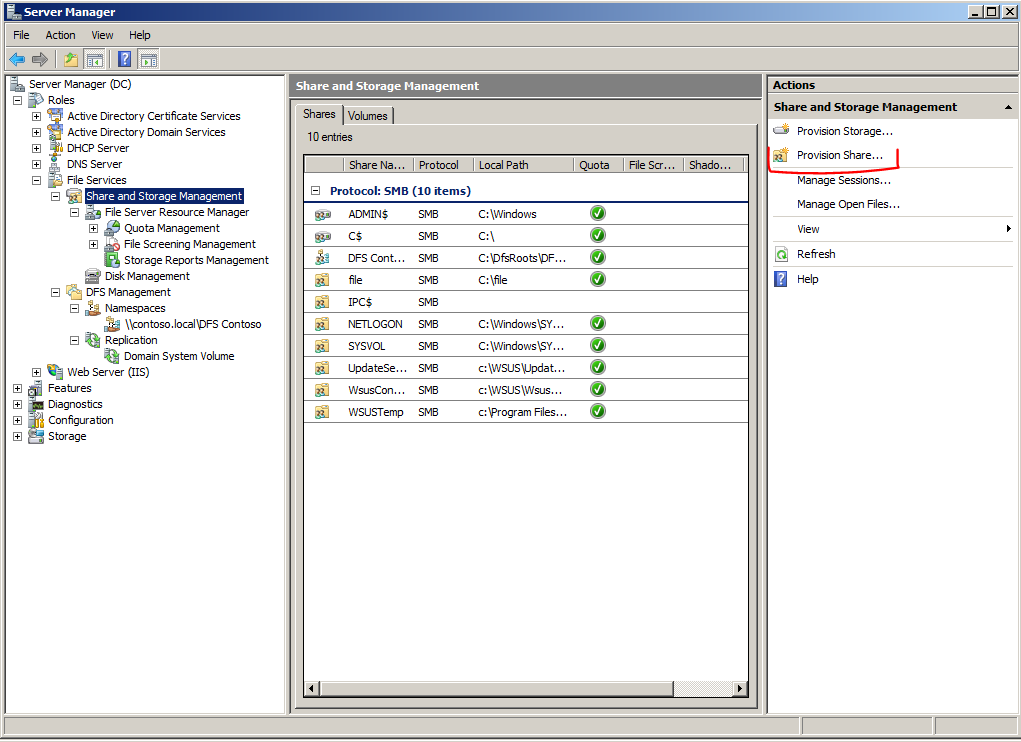Click Manage Sessions... action

tap(843, 180)
